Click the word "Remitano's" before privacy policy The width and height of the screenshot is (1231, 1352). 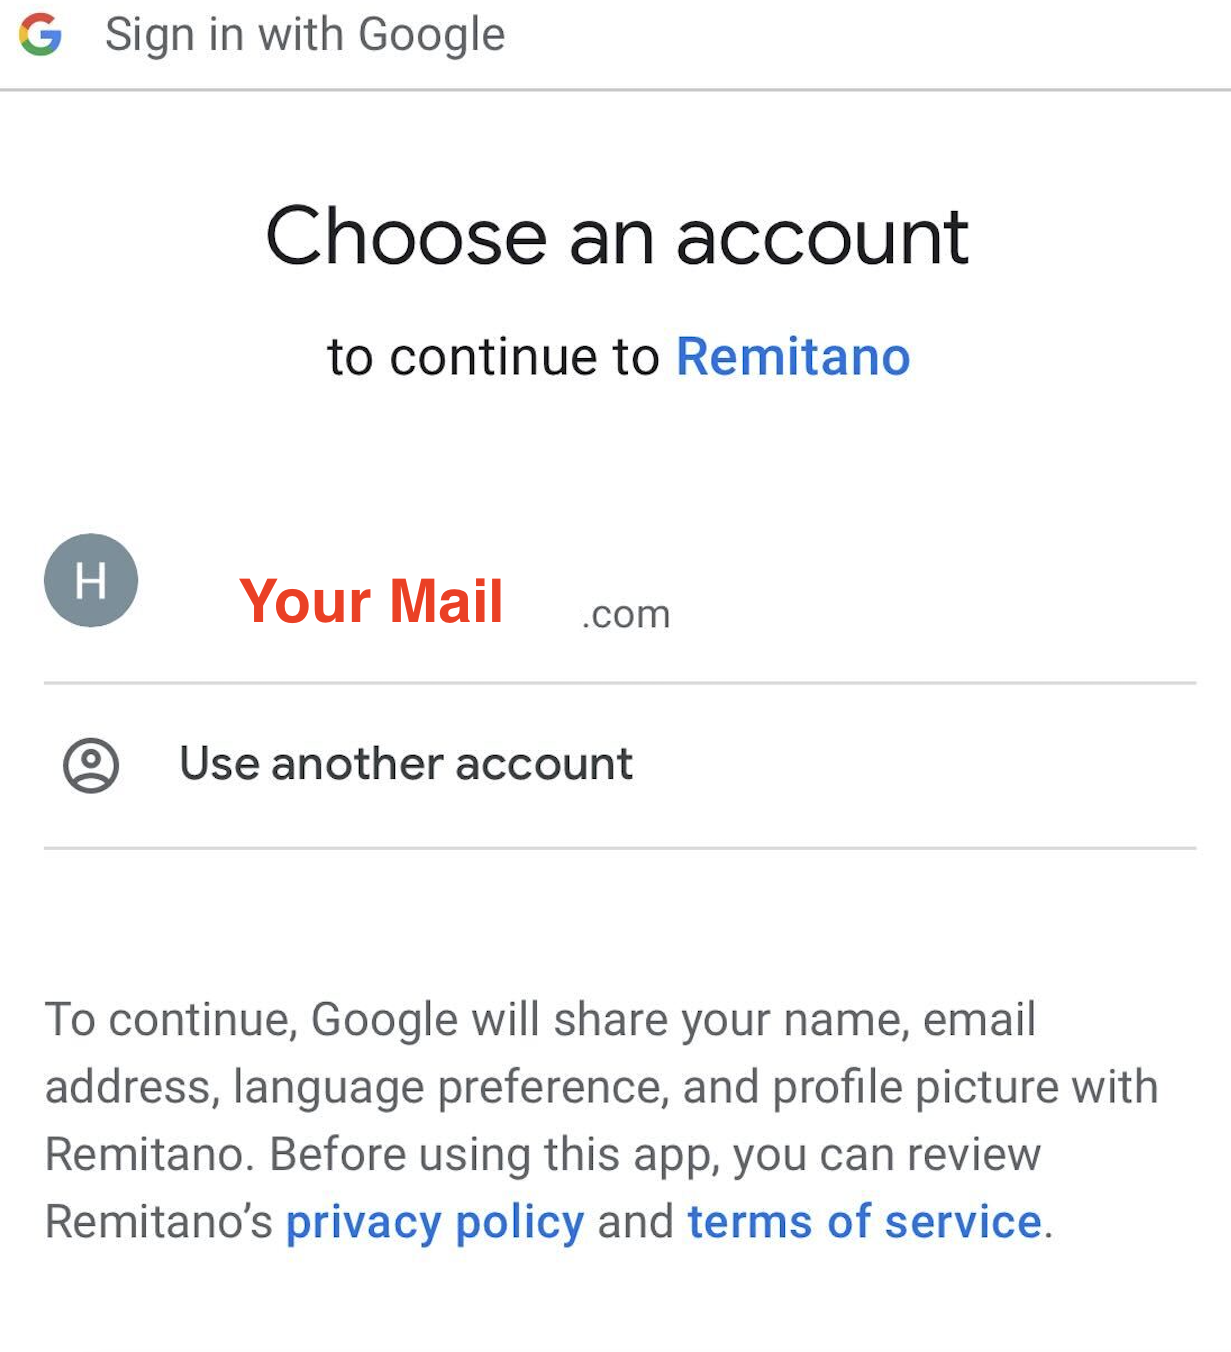point(159,1222)
